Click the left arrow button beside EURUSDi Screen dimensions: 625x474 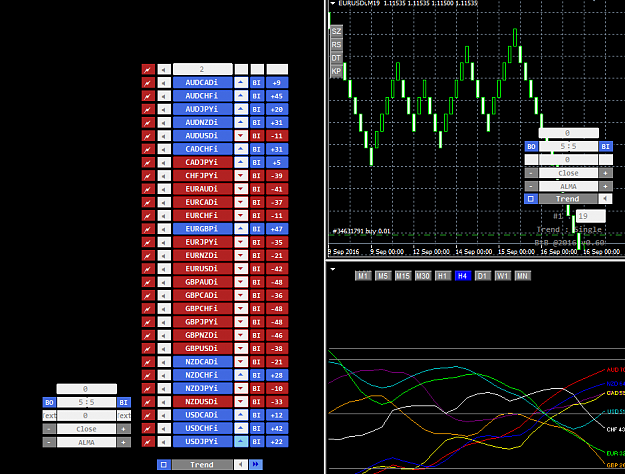(x=164, y=269)
